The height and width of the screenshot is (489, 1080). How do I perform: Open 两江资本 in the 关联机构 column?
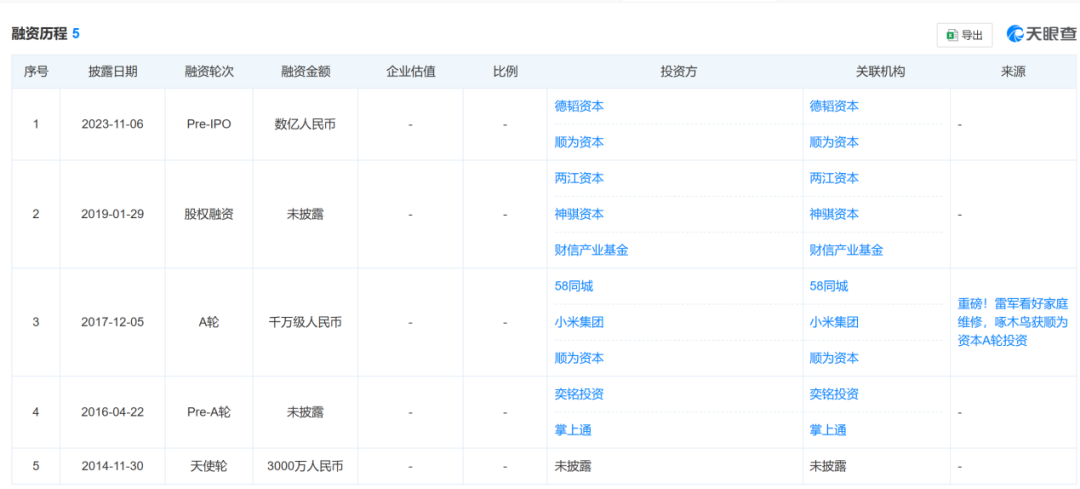[x=834, y=178]
